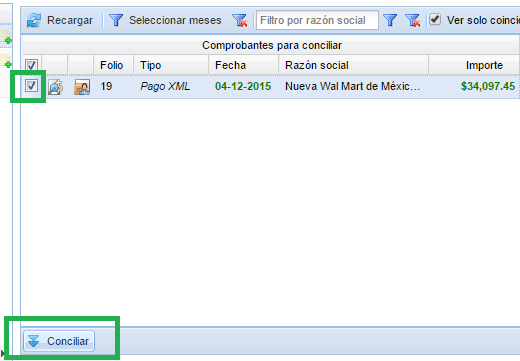
Task: Apply the razón social filter funnel
Action: click(x=390, y=20)
